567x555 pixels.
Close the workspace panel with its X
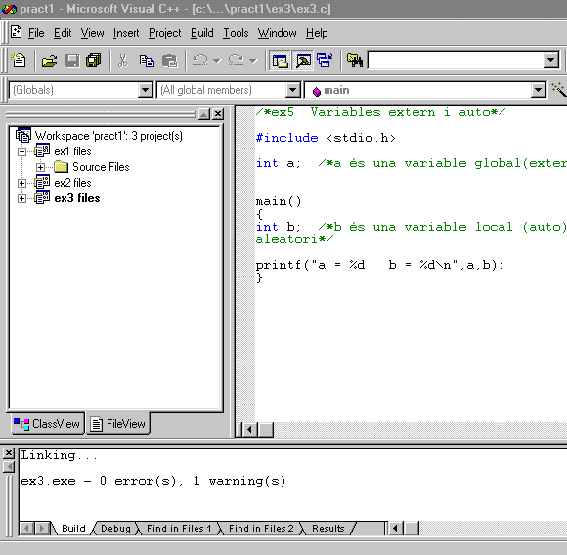tap(218, 114)
